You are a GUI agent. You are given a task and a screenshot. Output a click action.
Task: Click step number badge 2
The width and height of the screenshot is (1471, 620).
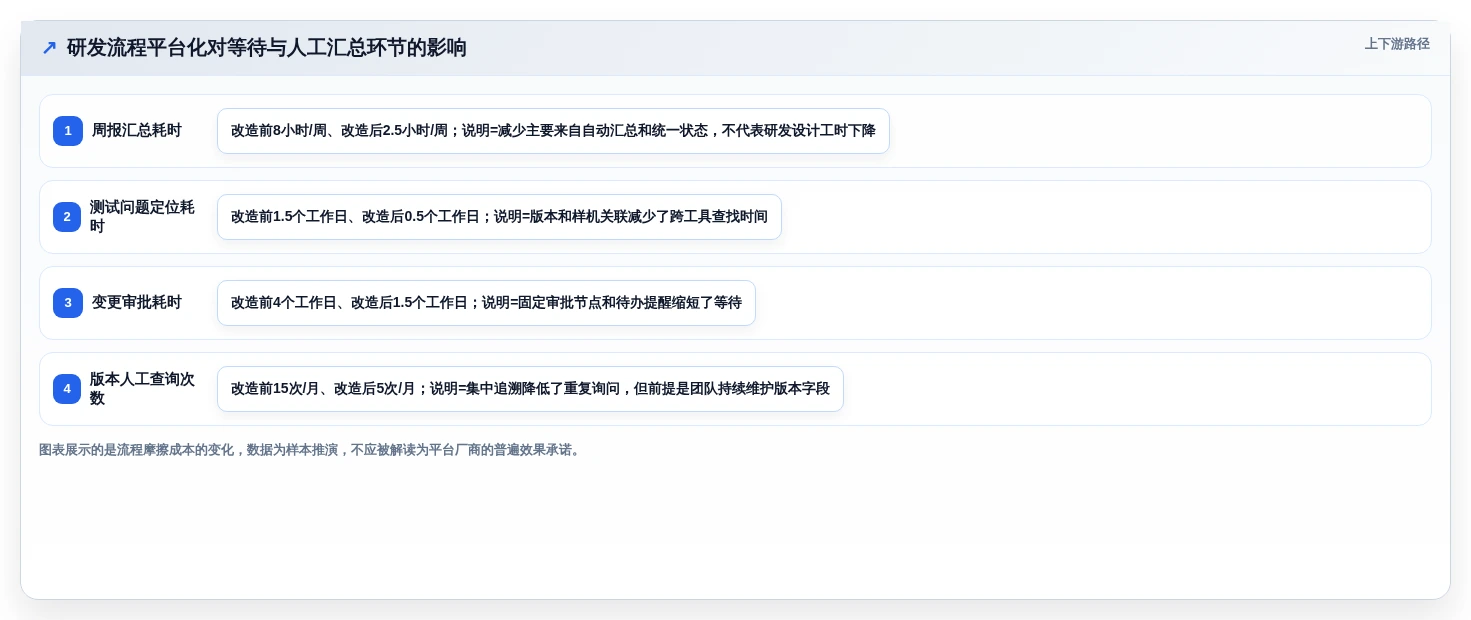pos(68,217)
